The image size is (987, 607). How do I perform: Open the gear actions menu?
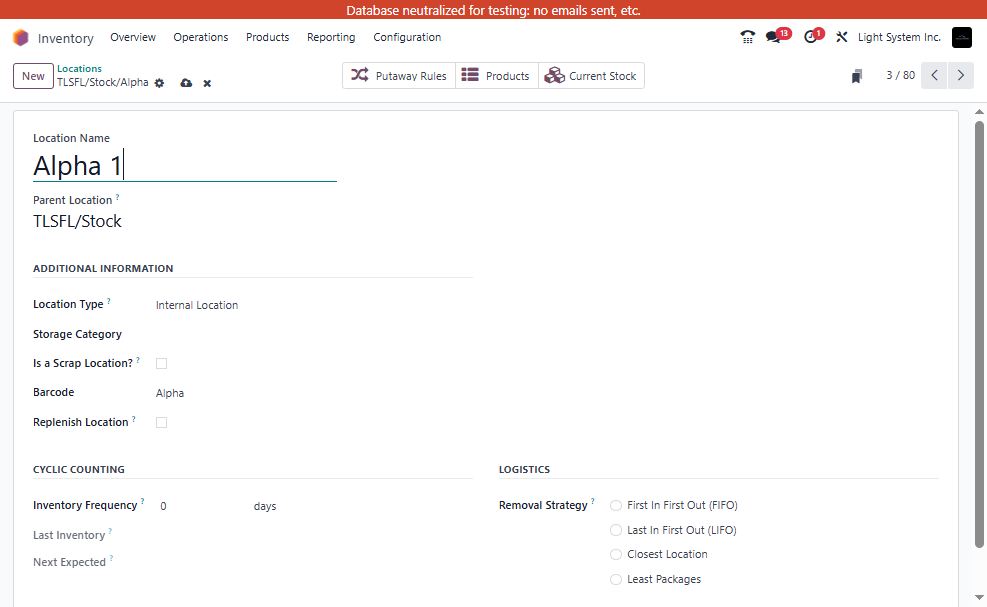point(159,83)
